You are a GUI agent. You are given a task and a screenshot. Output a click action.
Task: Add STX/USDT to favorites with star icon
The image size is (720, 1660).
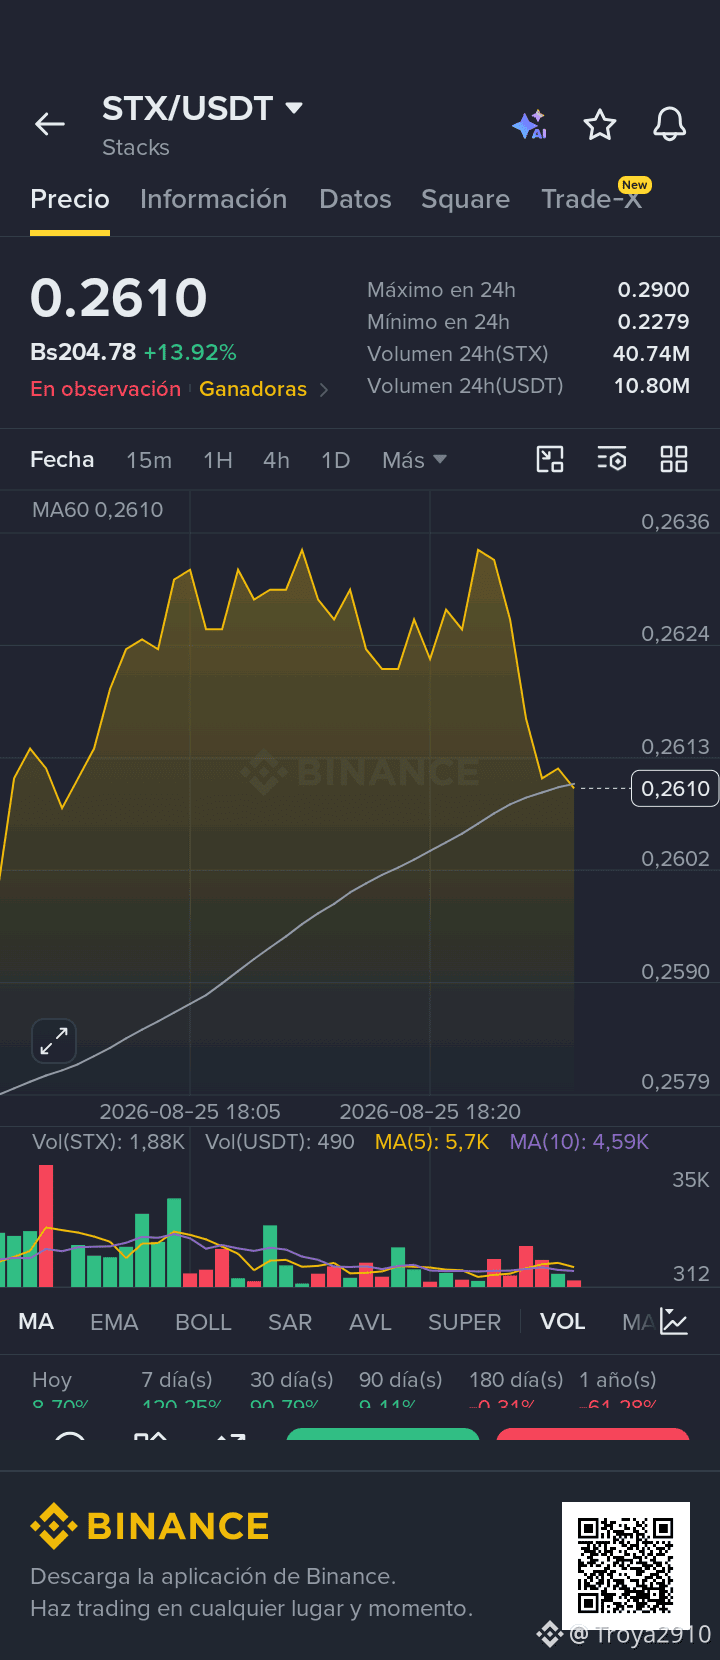click(600, 125)
